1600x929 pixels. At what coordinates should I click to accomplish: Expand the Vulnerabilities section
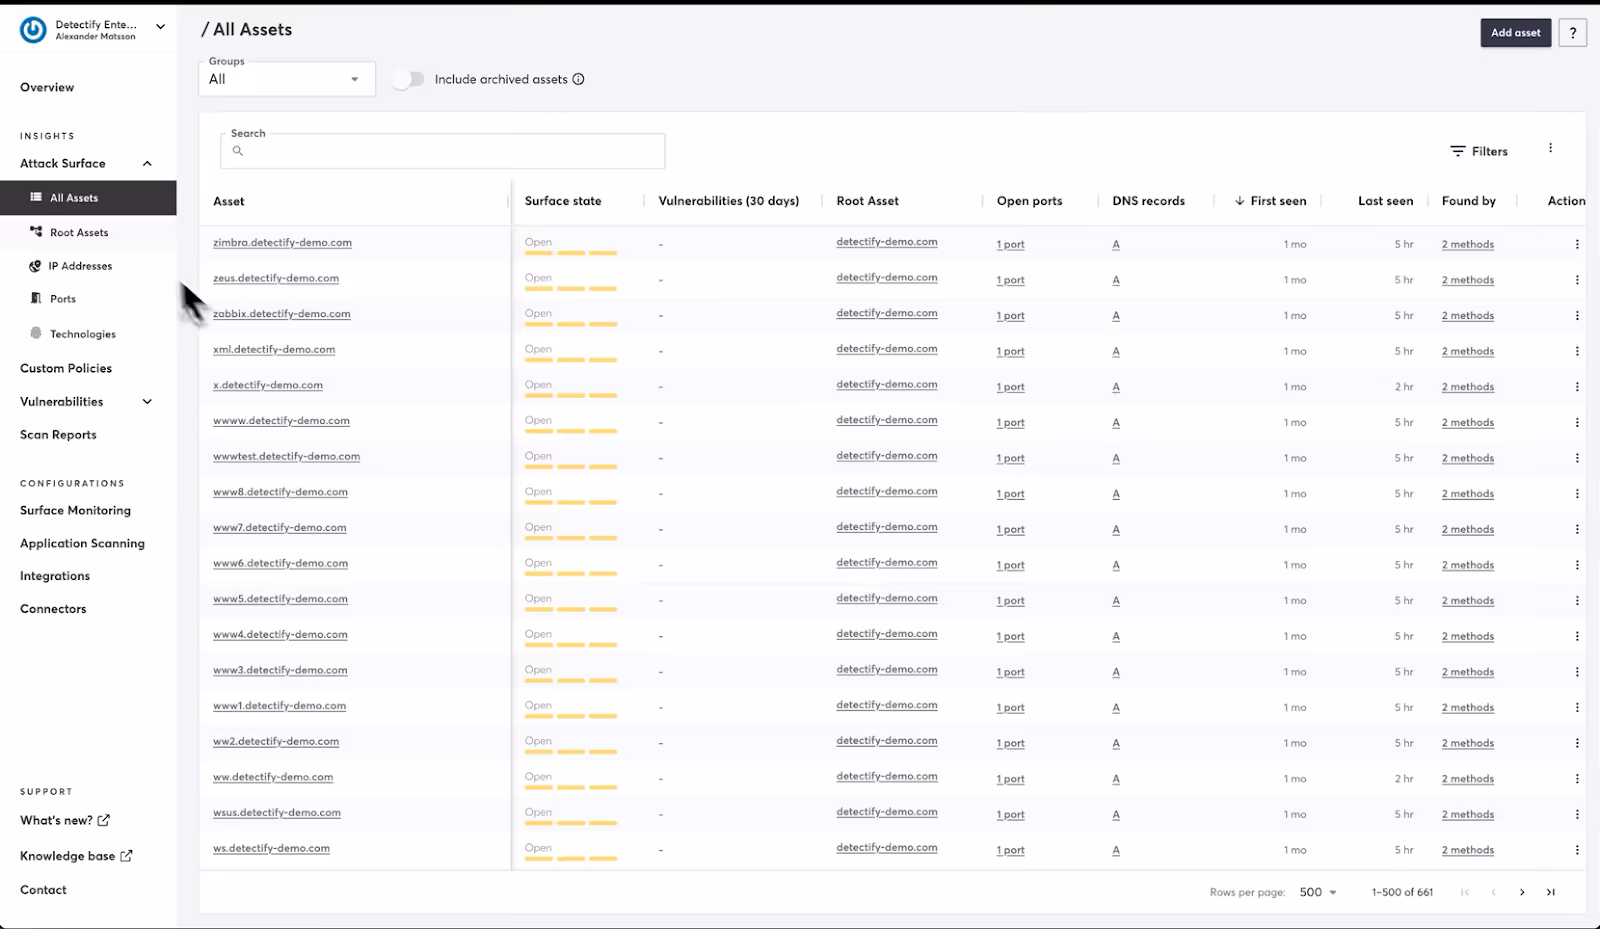147,402
